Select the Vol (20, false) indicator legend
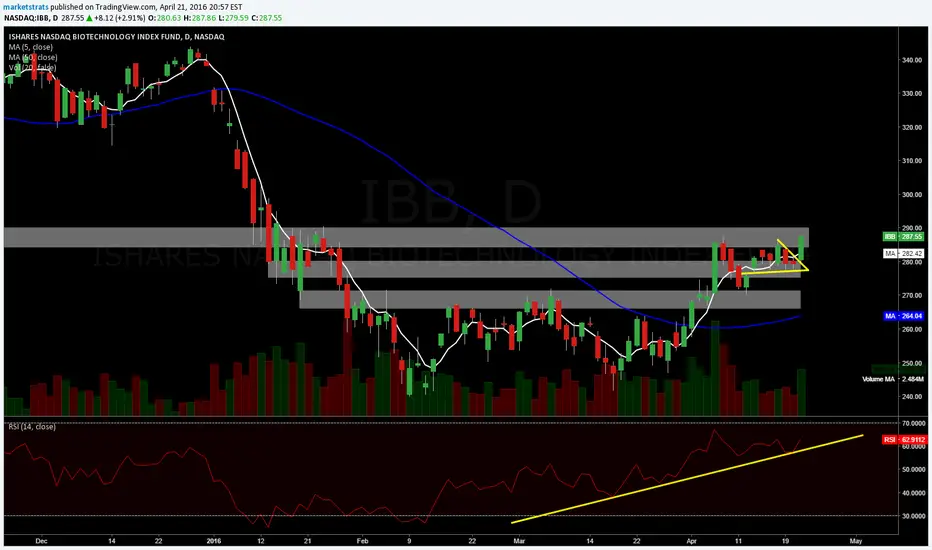Screen dimensions: 932x550 [x=32, y=67]
